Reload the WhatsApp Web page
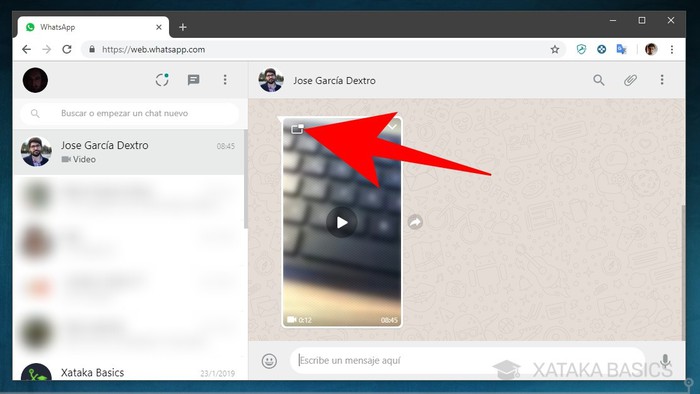The height and width of the screenshot is (394, 700). coord(67,49)
